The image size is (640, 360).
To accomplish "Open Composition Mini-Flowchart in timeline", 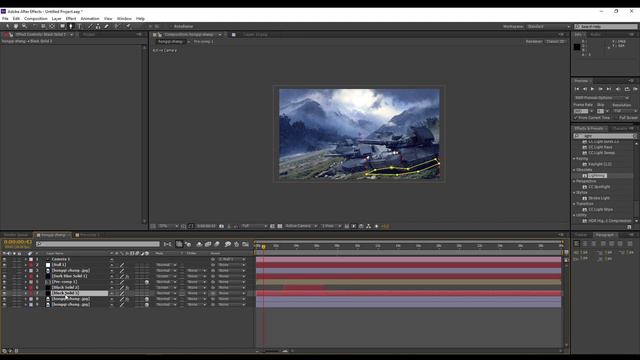I will [x=167, y=244].
